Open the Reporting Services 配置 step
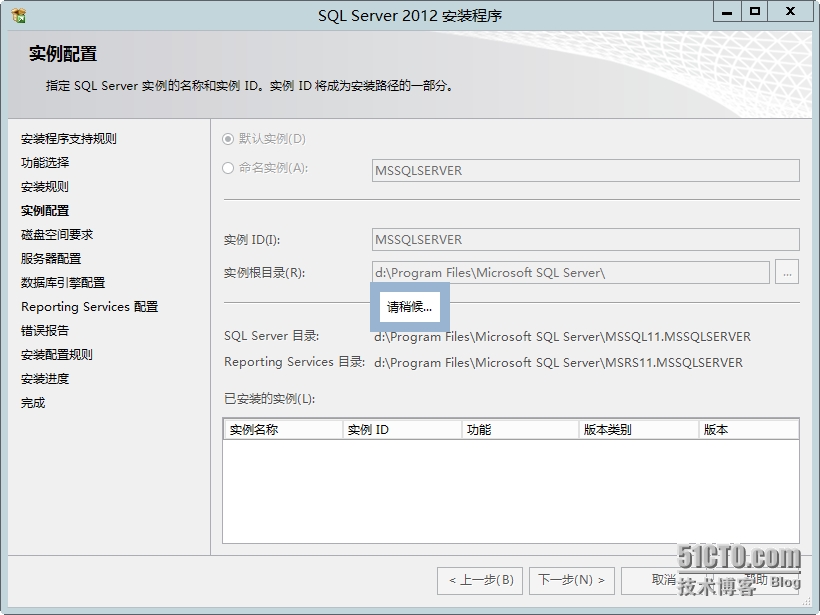Screen dimensions: 820x615 pos(89,306)
